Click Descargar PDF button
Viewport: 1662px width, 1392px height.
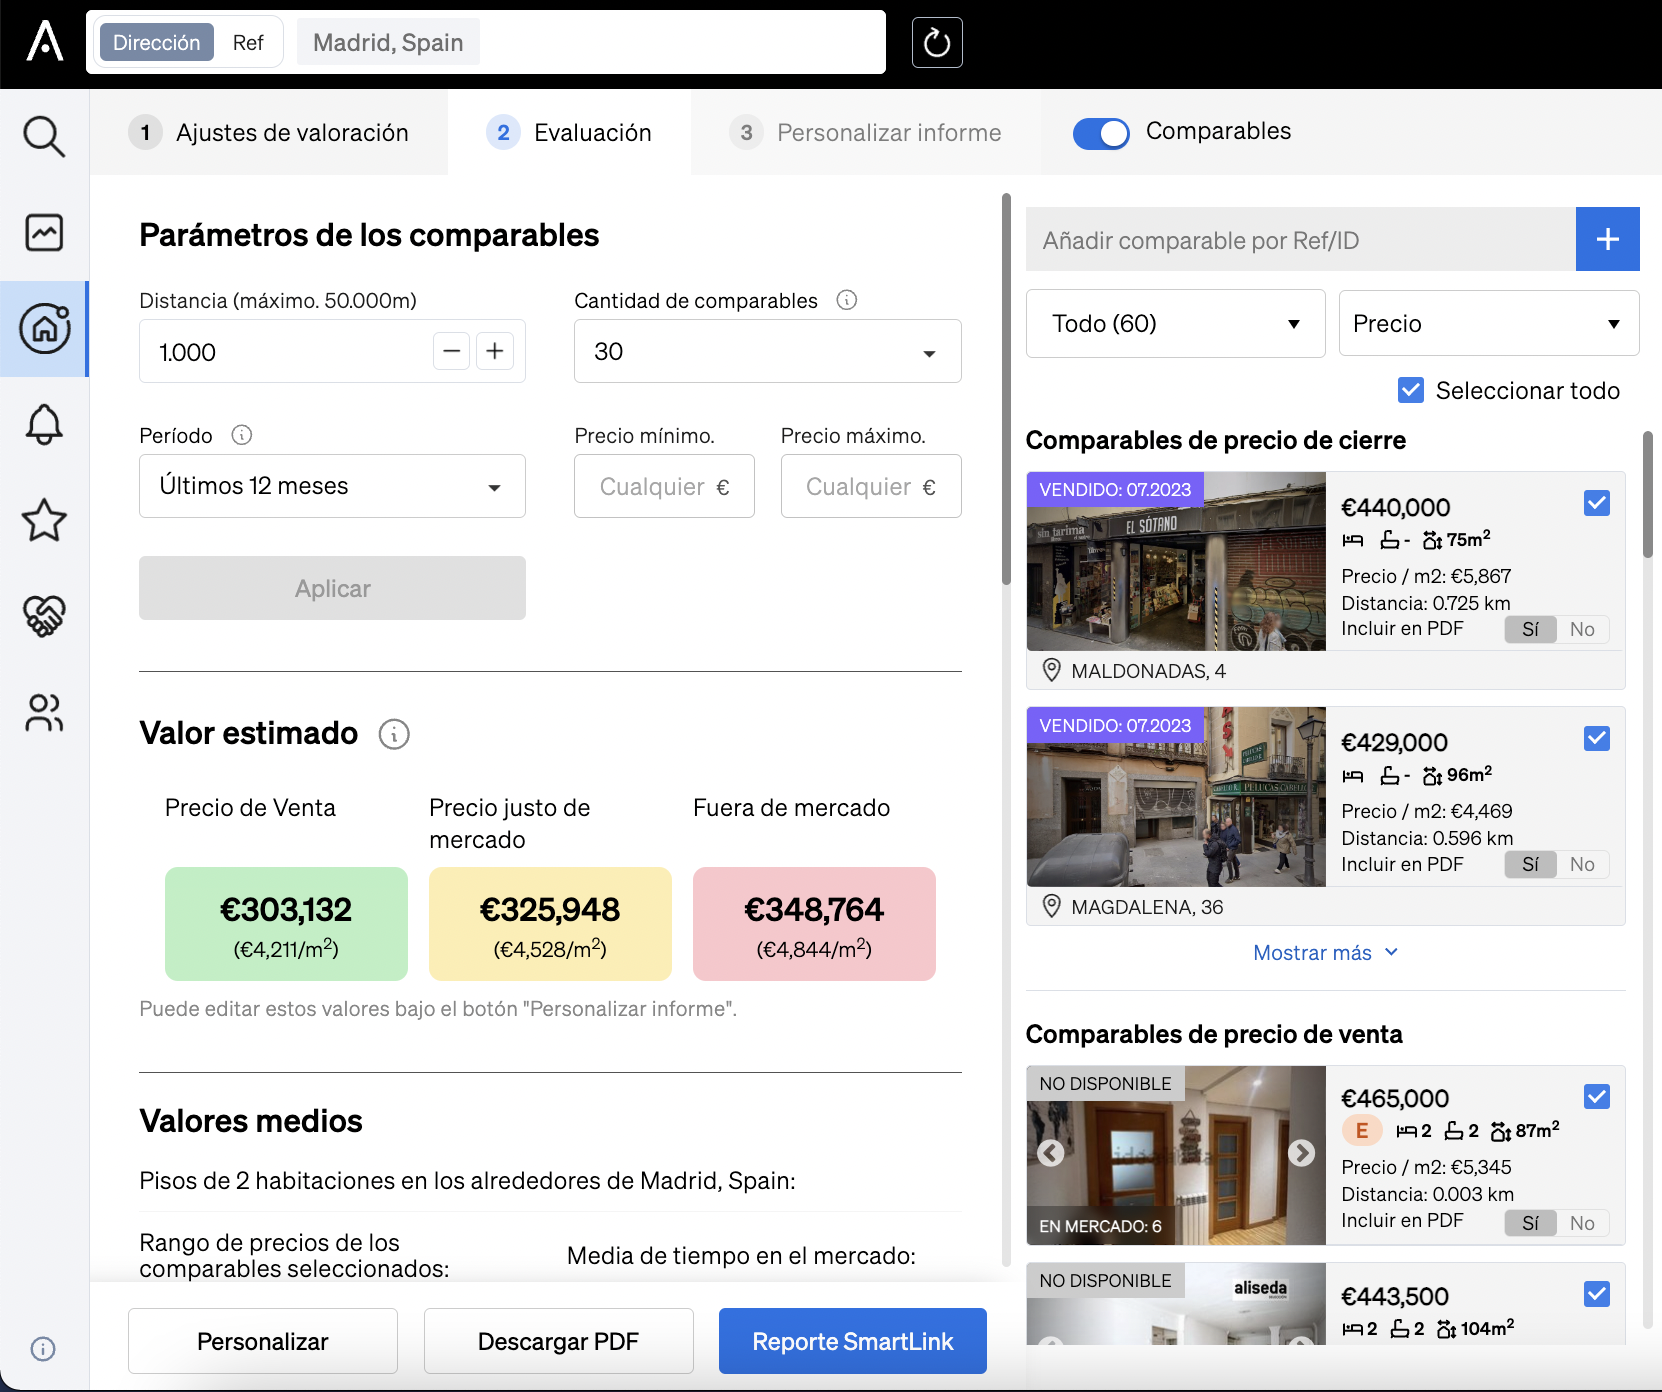[x=558, y=1341]
